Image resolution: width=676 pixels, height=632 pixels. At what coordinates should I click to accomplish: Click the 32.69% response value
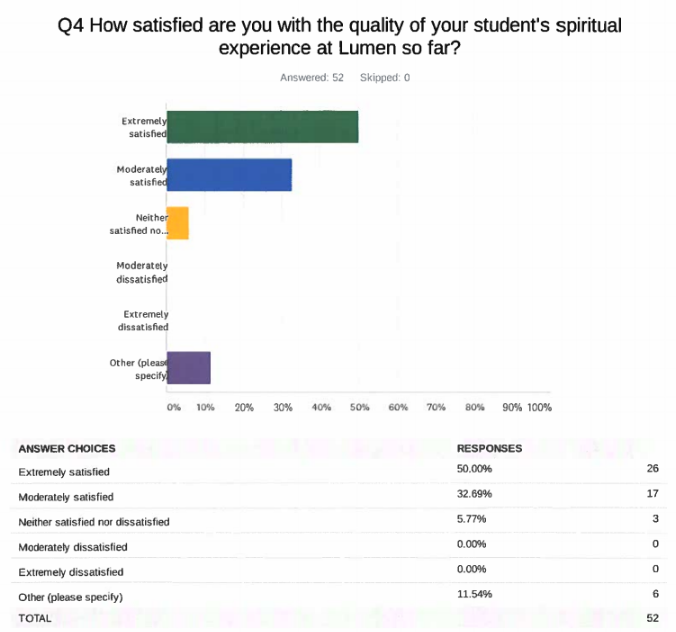point(474,494)
